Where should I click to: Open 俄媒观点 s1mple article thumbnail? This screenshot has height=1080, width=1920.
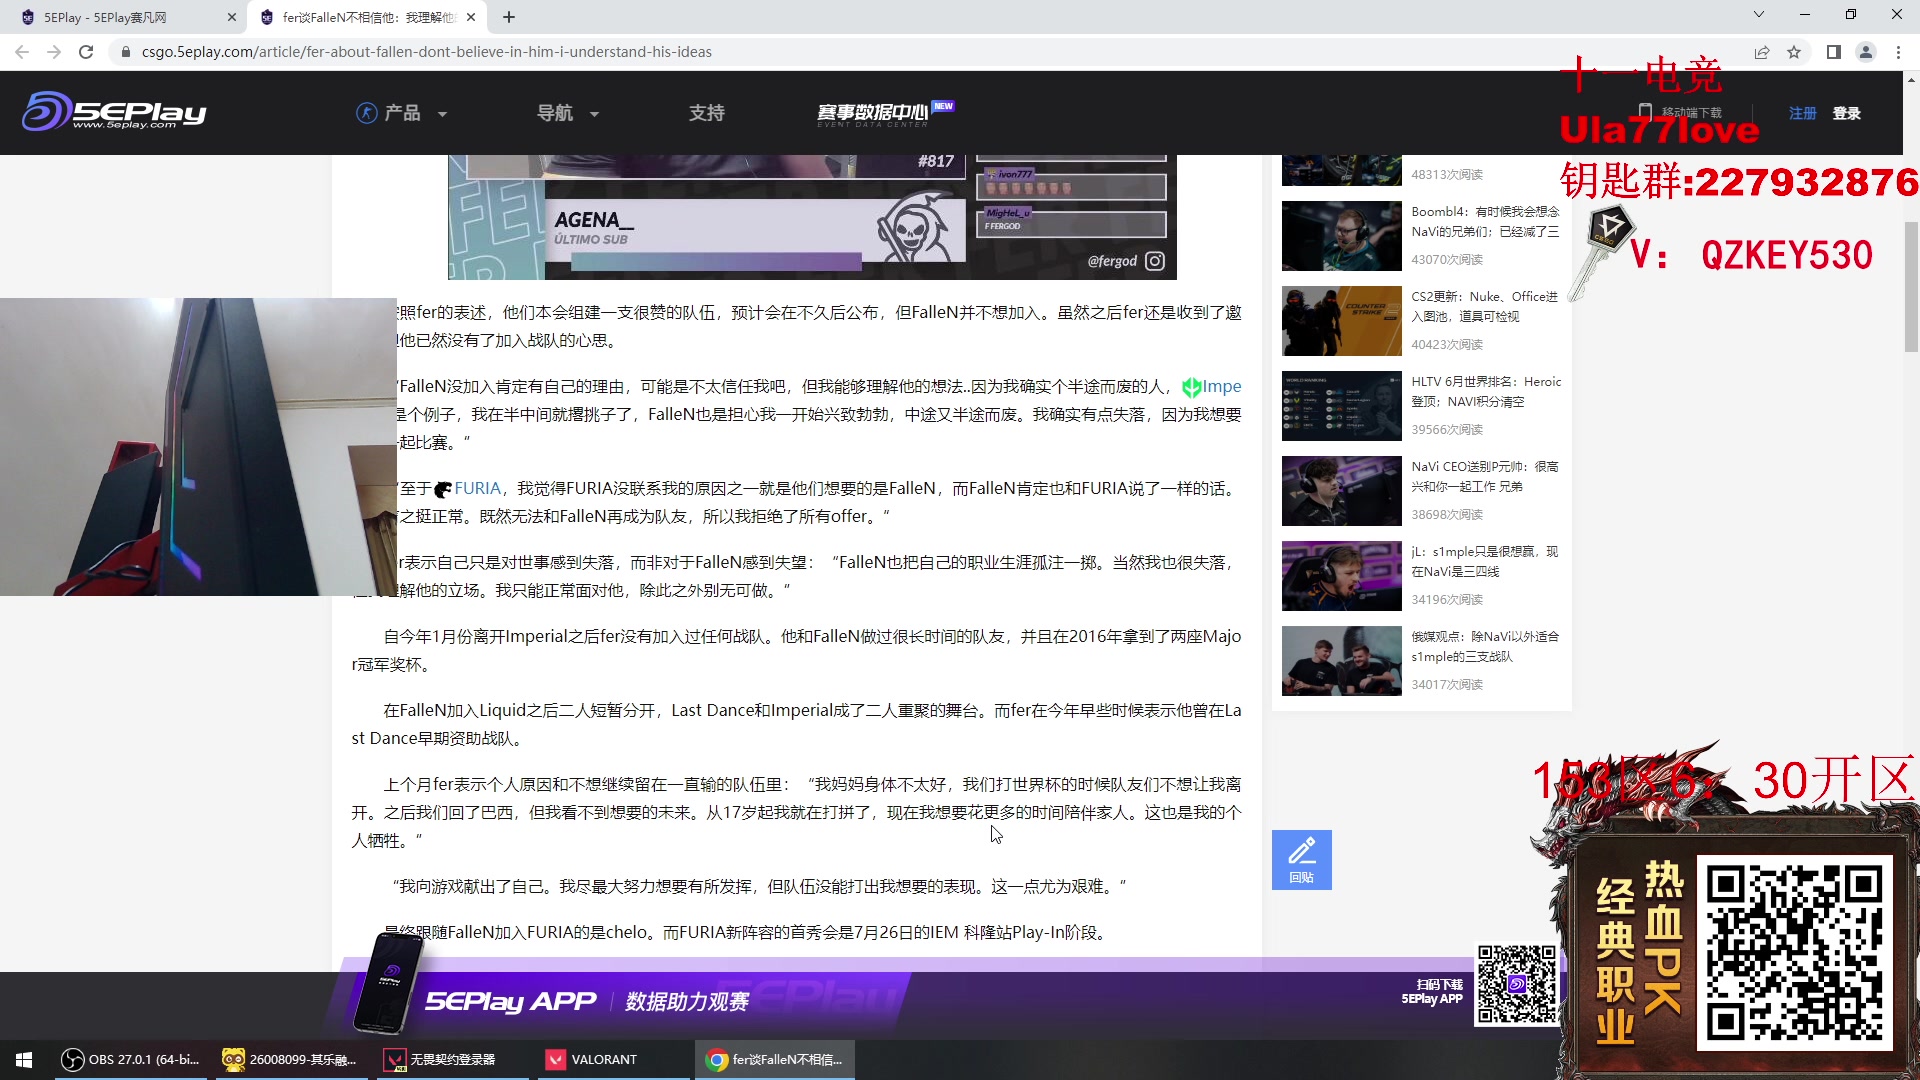pyautogui.click(x=1341, y=661)
